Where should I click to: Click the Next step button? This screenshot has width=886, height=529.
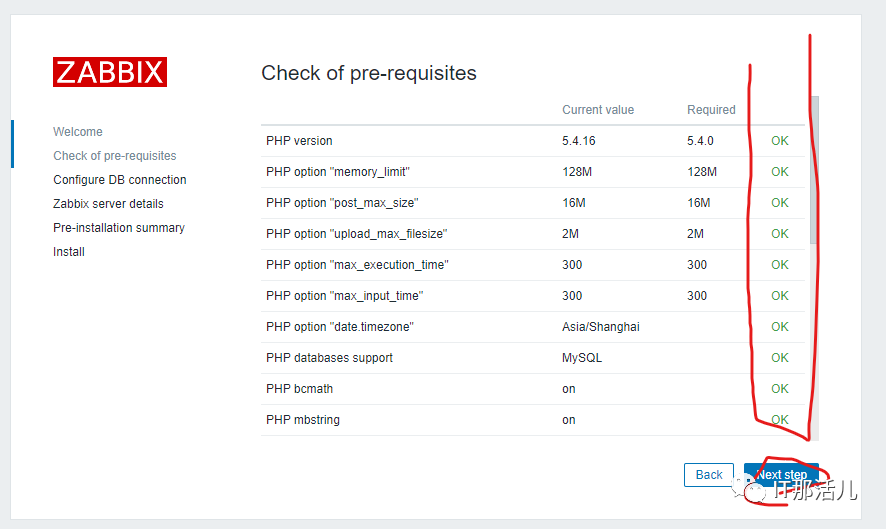(x=781, y=475)
